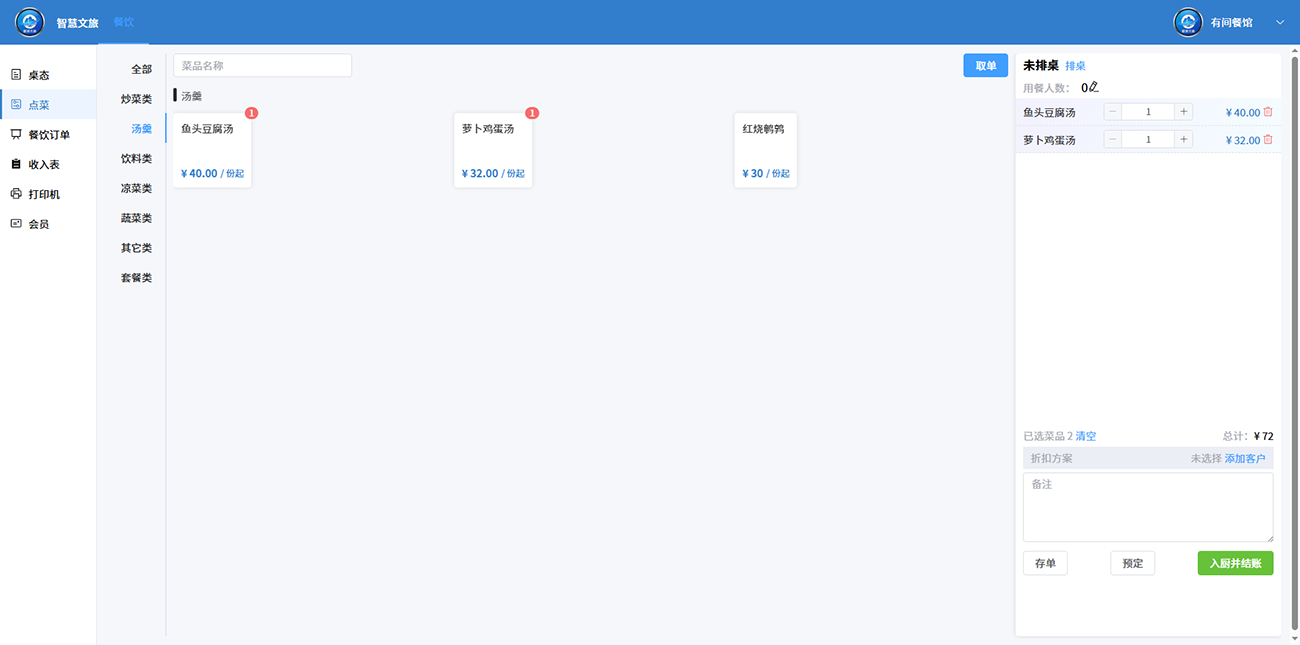
Task: Decrease 萝卜鸡蛋汤 quantity with minus
Action: click(x=1113, y=140)
